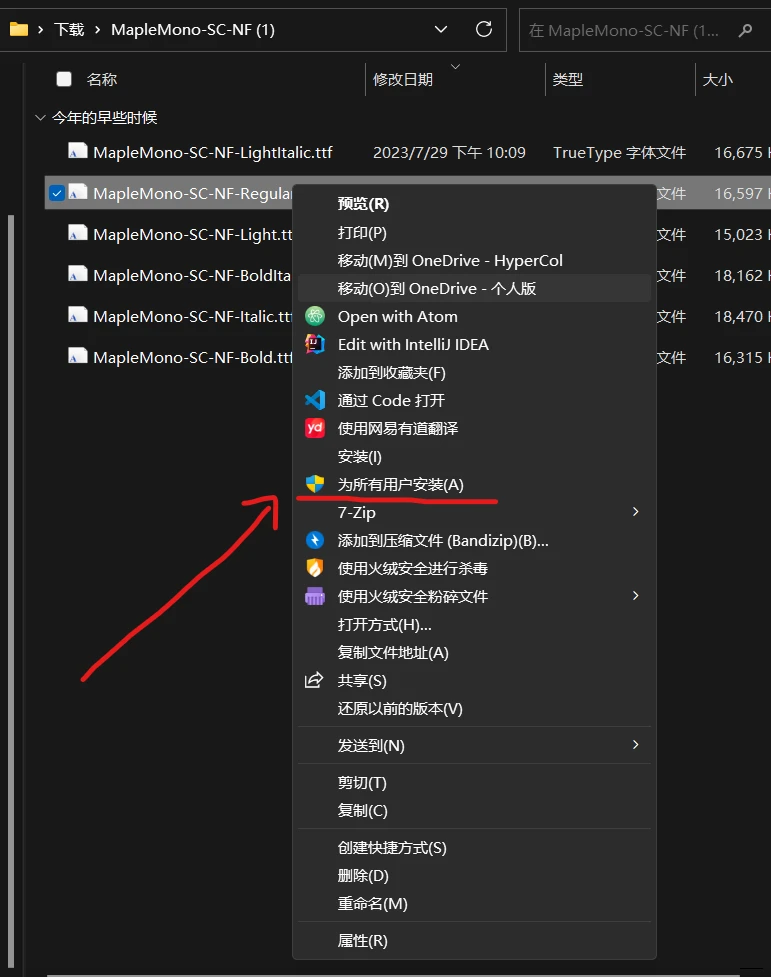
Task: Click the 2023/7/29 下午 10:09 date cell
Action: 449,153
